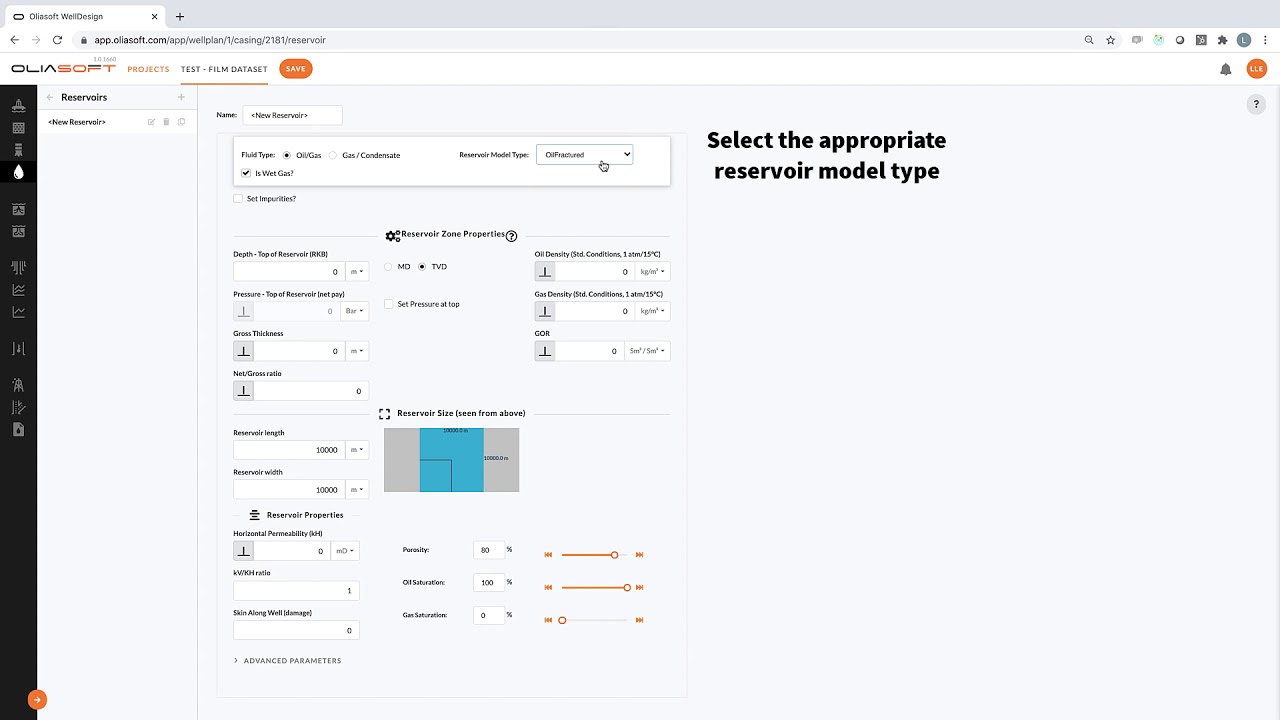Click the rig platform icon at sidebar top
The image size is (1280, 720).
click(x=18, y=106)
